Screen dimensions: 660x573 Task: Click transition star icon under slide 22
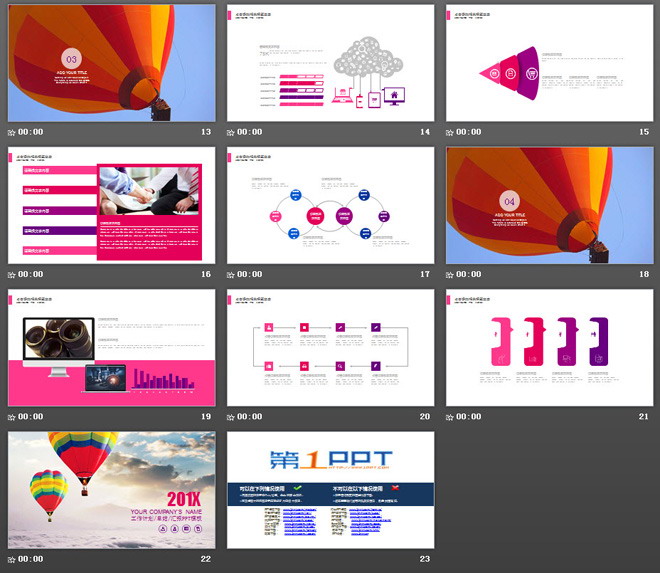pos(12,560)
